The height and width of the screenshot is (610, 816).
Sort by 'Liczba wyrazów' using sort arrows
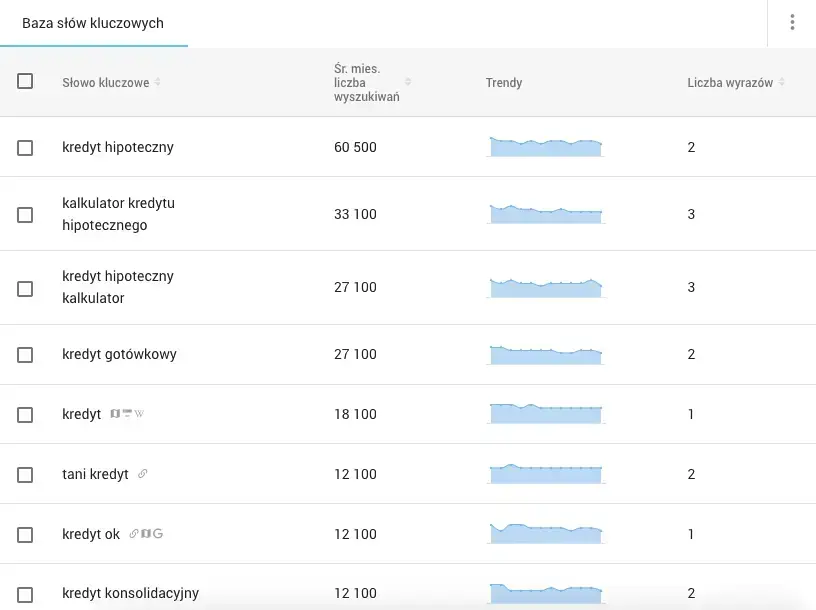(782, 83)
